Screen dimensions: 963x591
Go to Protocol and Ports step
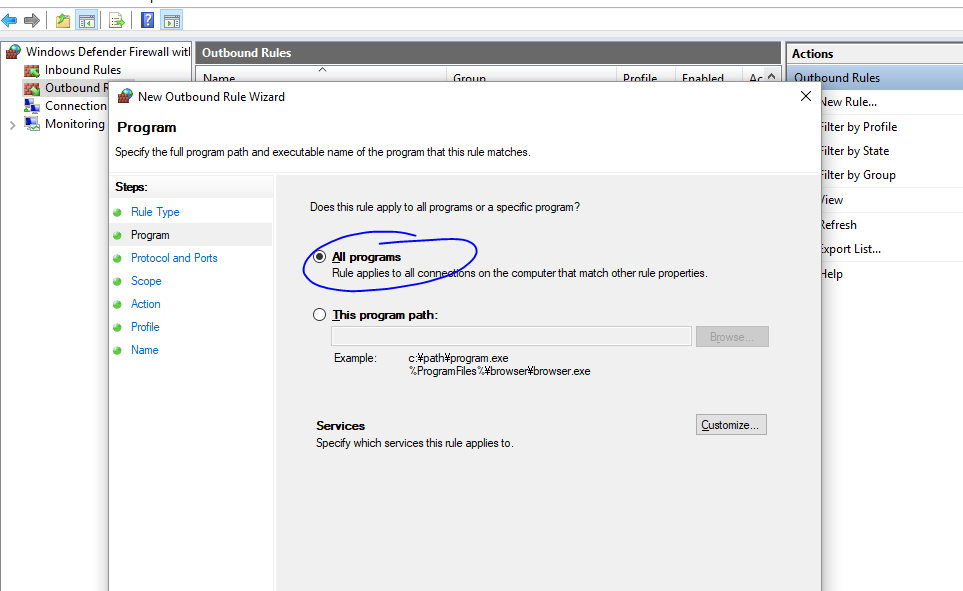click(174, 258)
